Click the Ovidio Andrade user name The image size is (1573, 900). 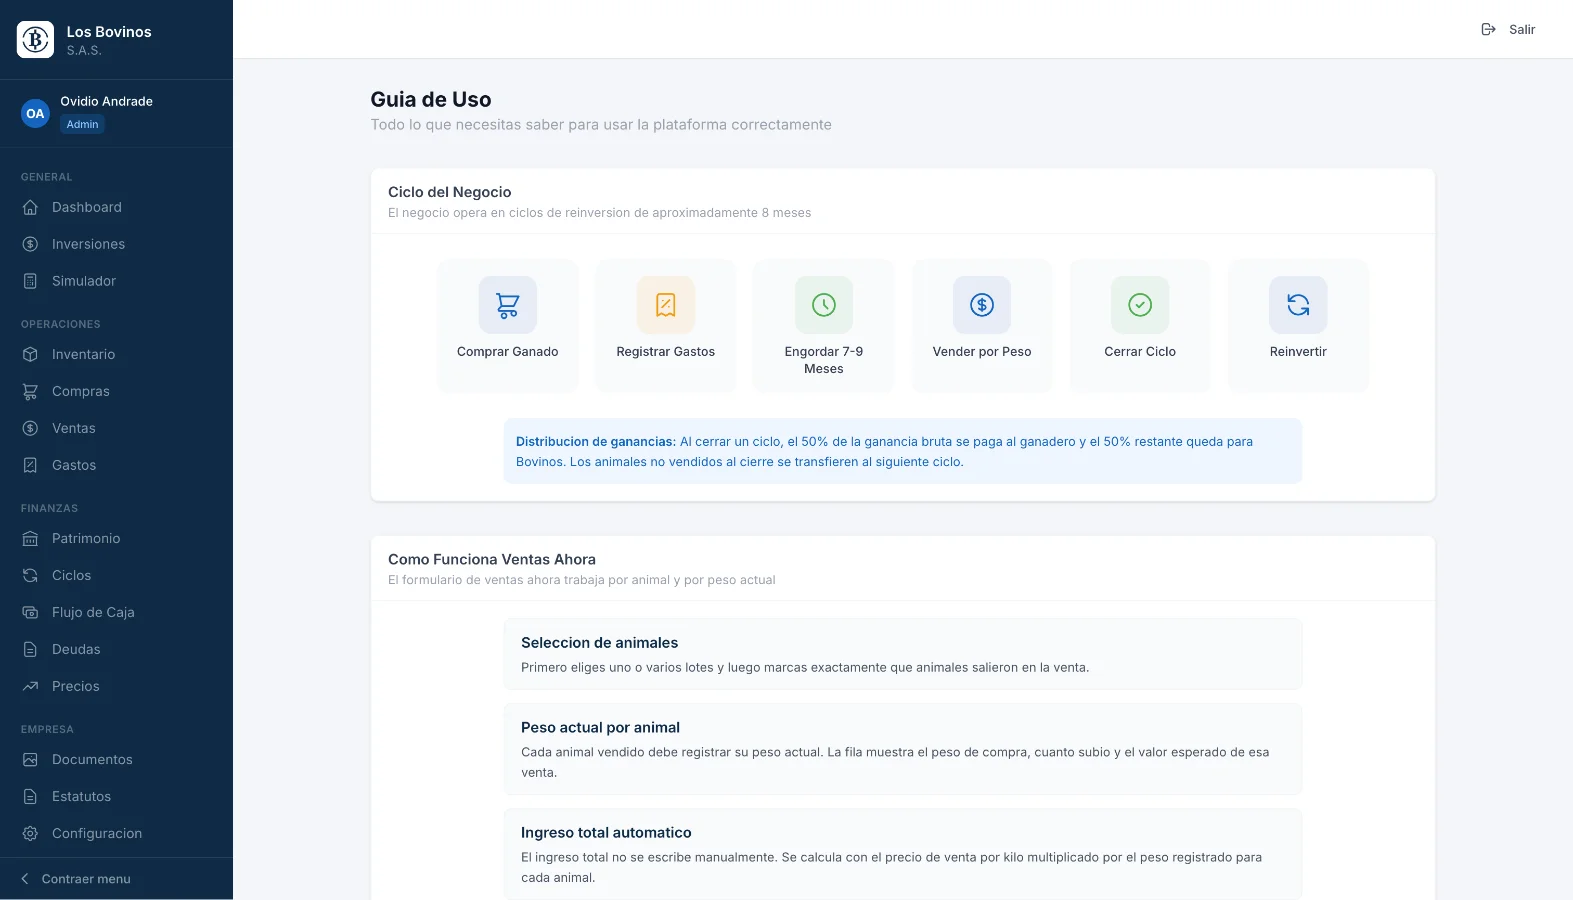pos(106,101)
